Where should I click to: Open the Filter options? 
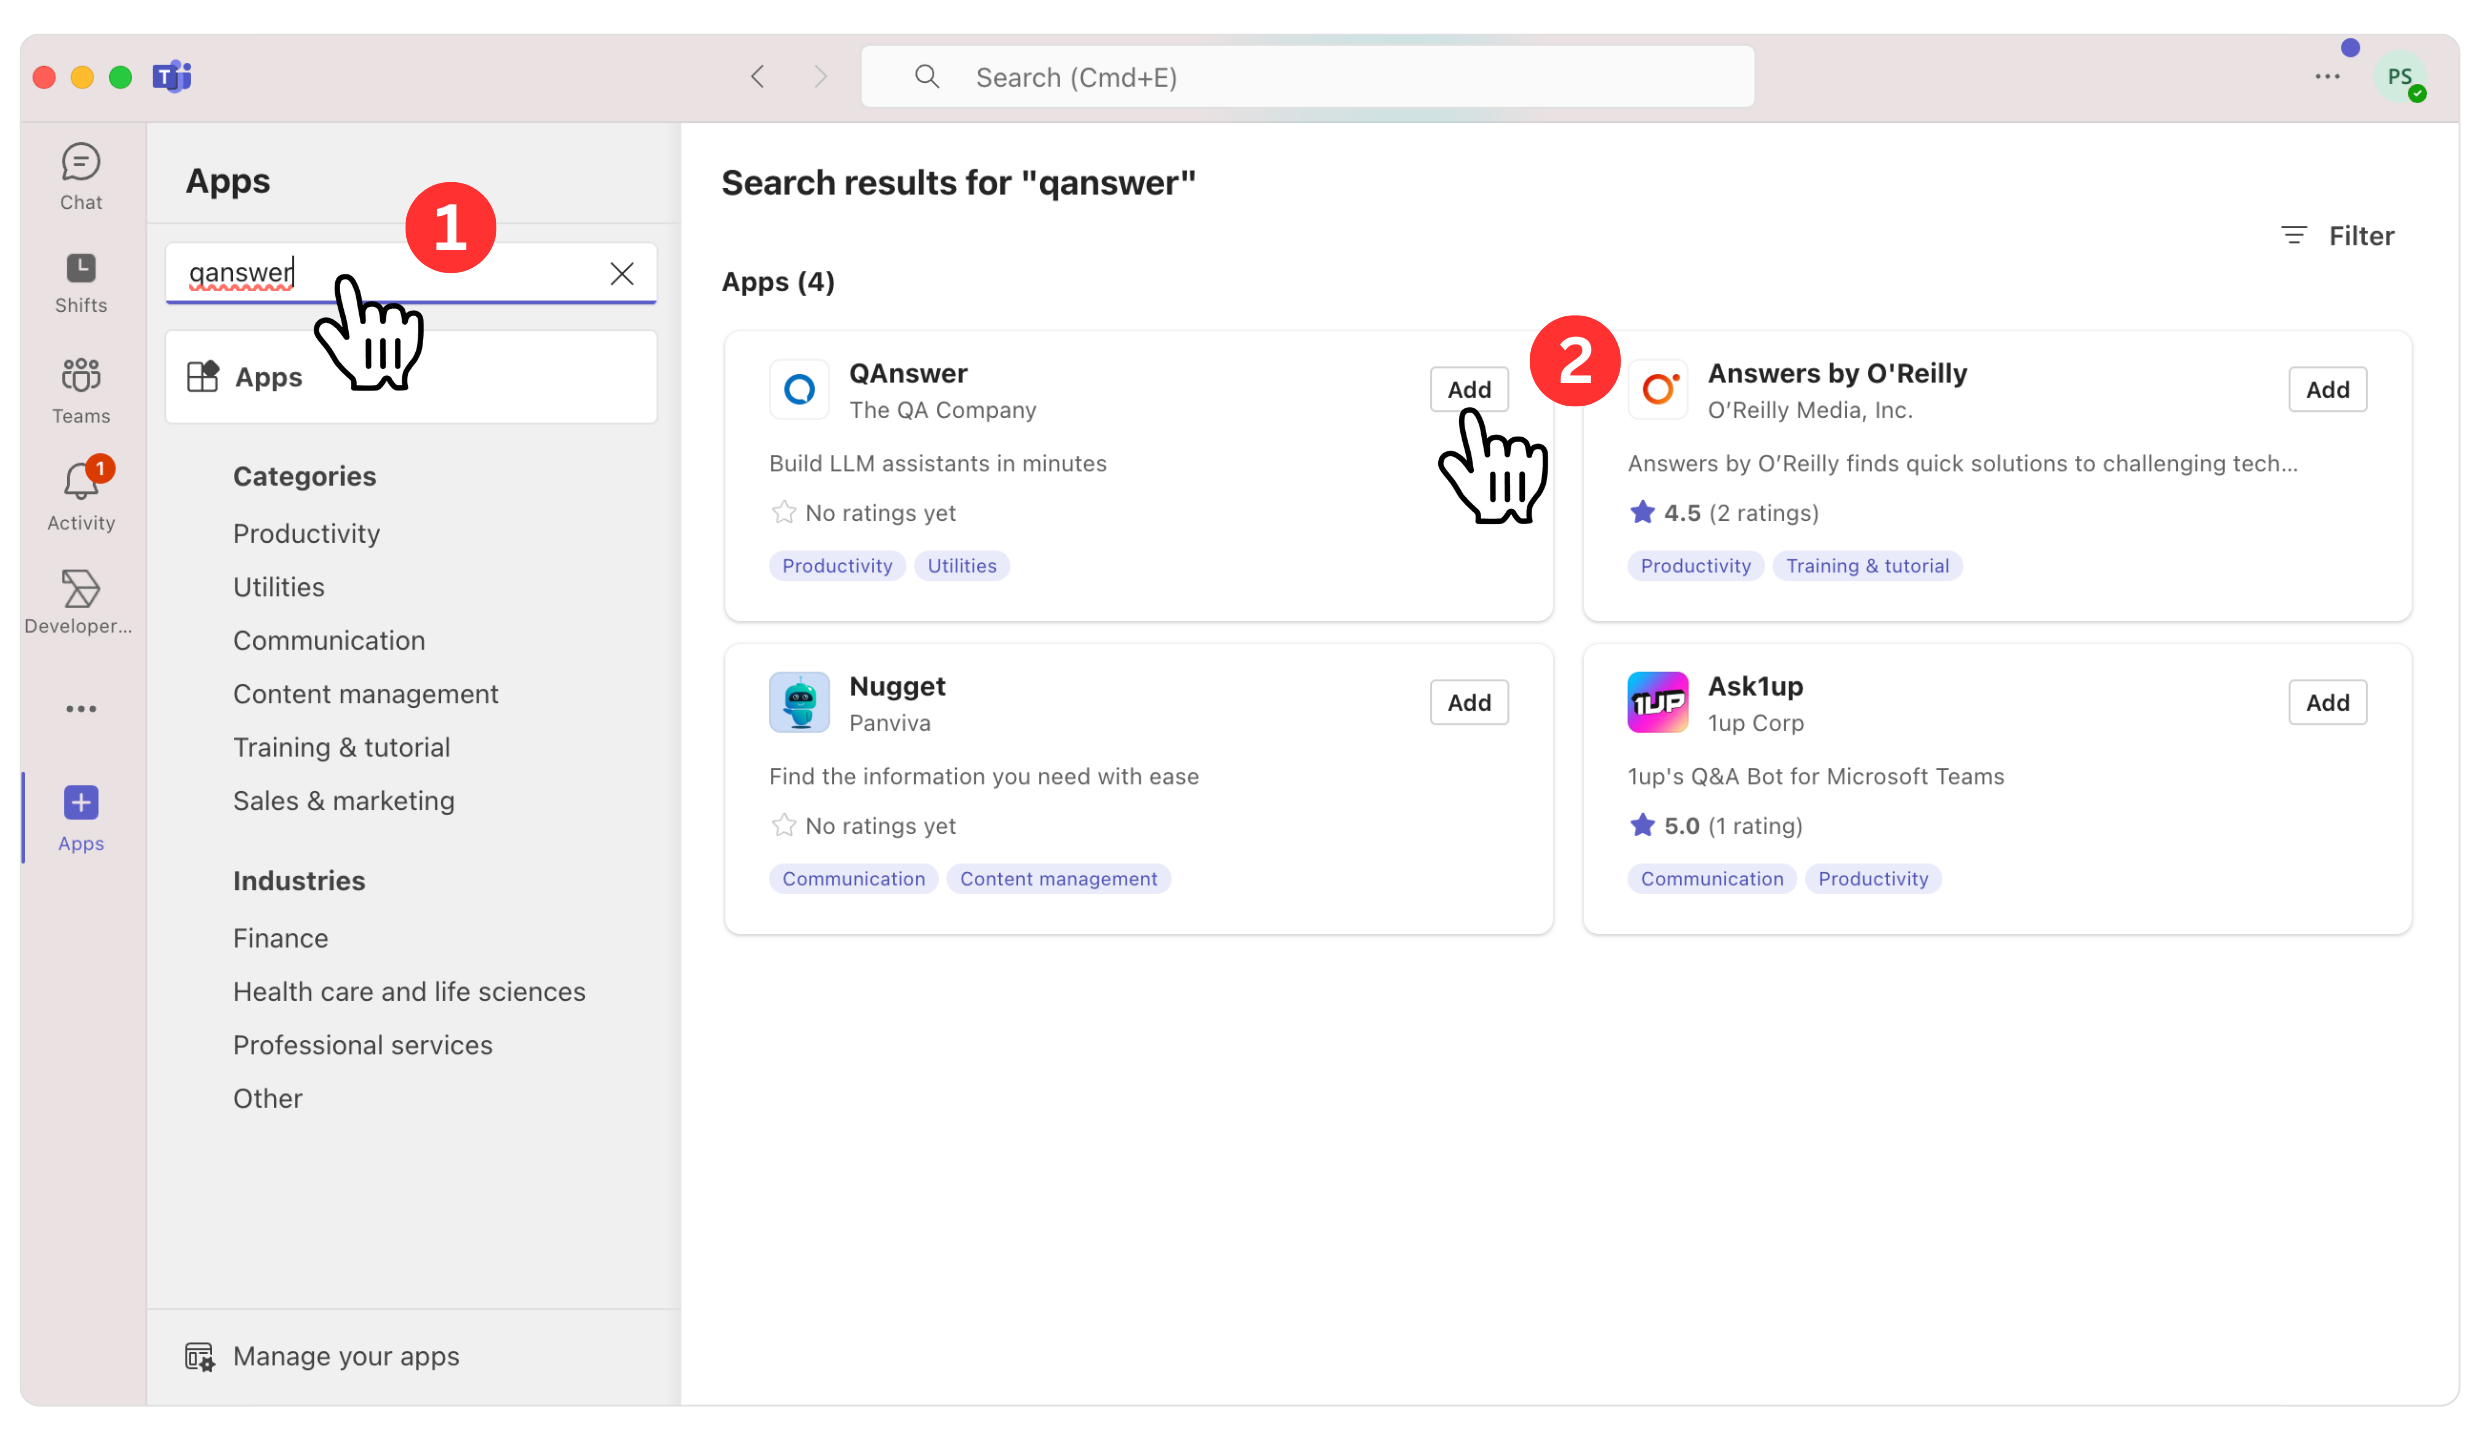click(2337, 236)
